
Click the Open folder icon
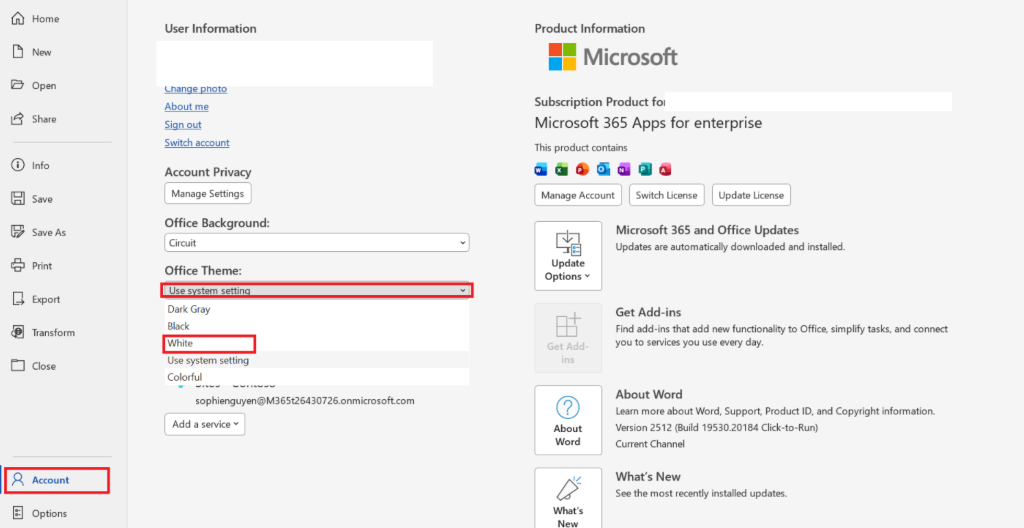coord(18,86)
